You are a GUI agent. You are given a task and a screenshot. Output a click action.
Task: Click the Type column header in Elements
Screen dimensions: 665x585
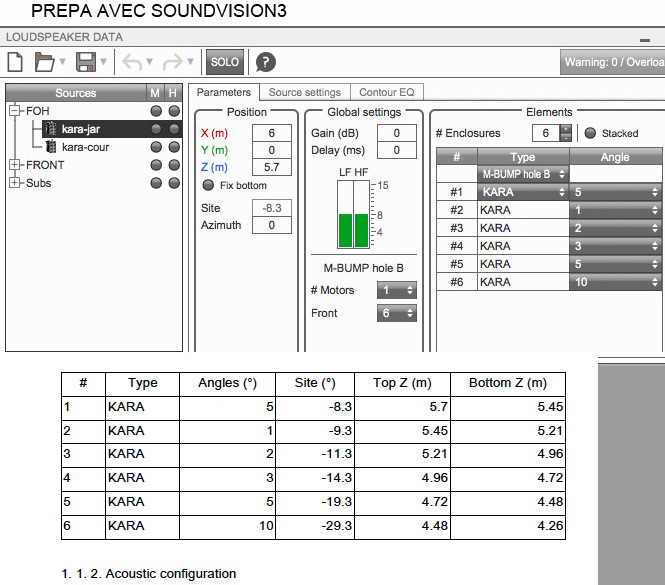pos(523,157)
